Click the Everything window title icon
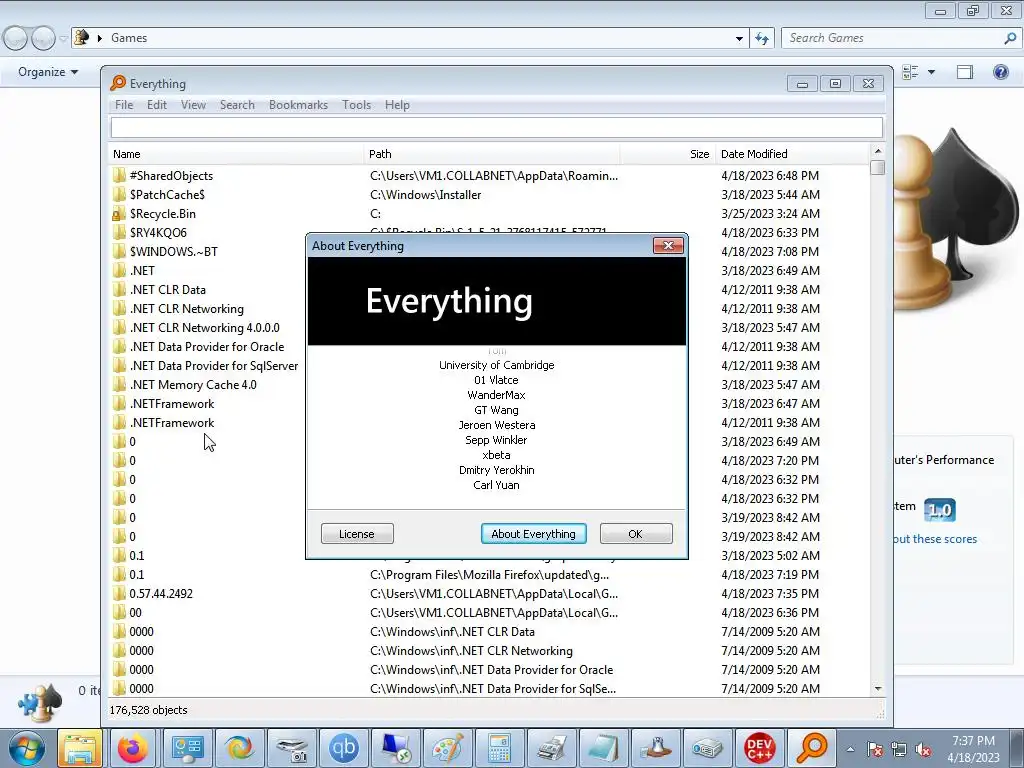This screenshot has height=768, width=1024. tap(118, 83)
